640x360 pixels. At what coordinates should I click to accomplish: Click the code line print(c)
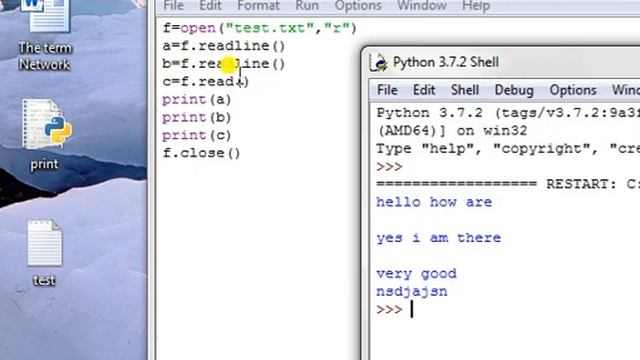pyautogui.click(x=197, y=135)
